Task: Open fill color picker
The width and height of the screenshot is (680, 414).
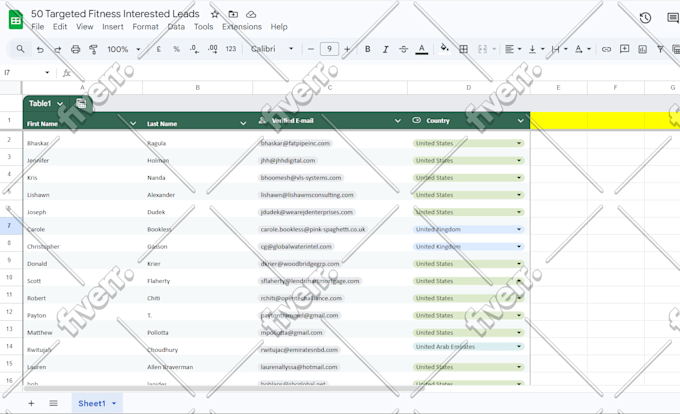Action: (x=445, y=49)
